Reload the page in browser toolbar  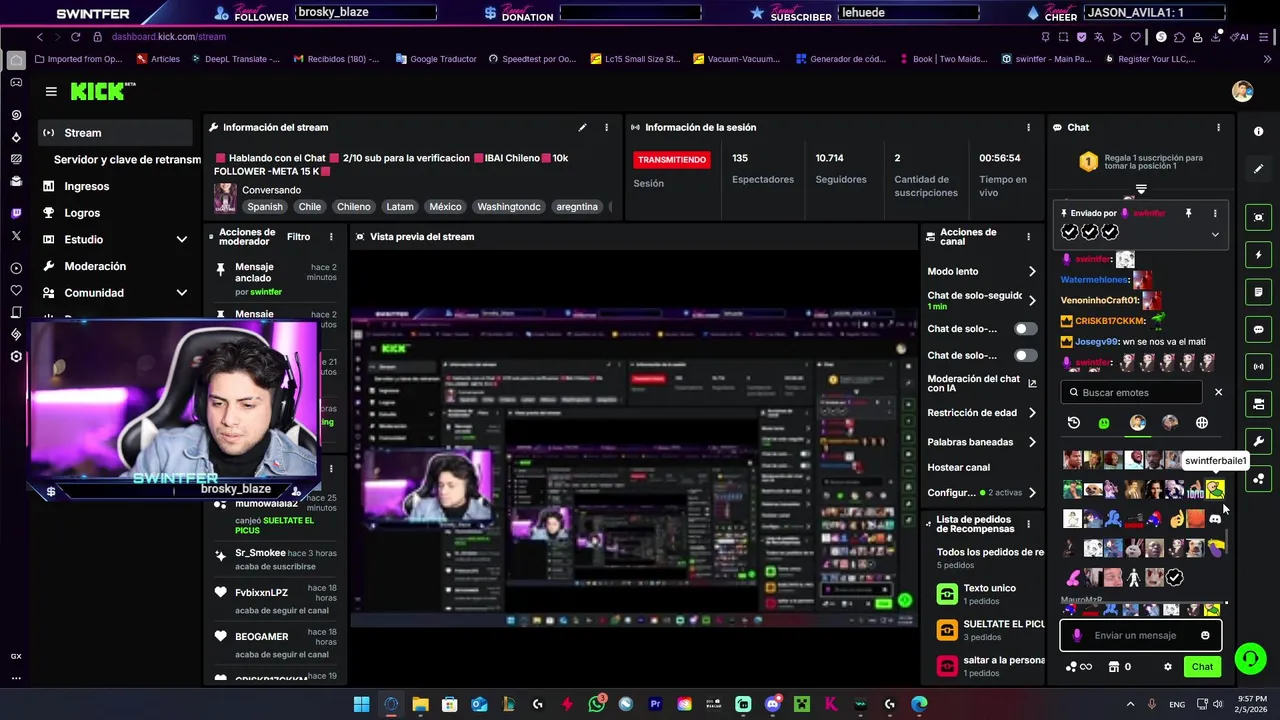pyautogui.click(x=75, y=37)
